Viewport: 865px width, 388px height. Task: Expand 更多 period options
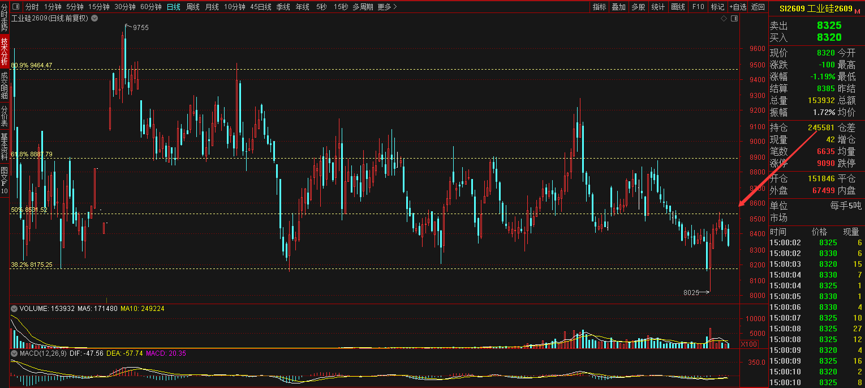coord(387,7)
